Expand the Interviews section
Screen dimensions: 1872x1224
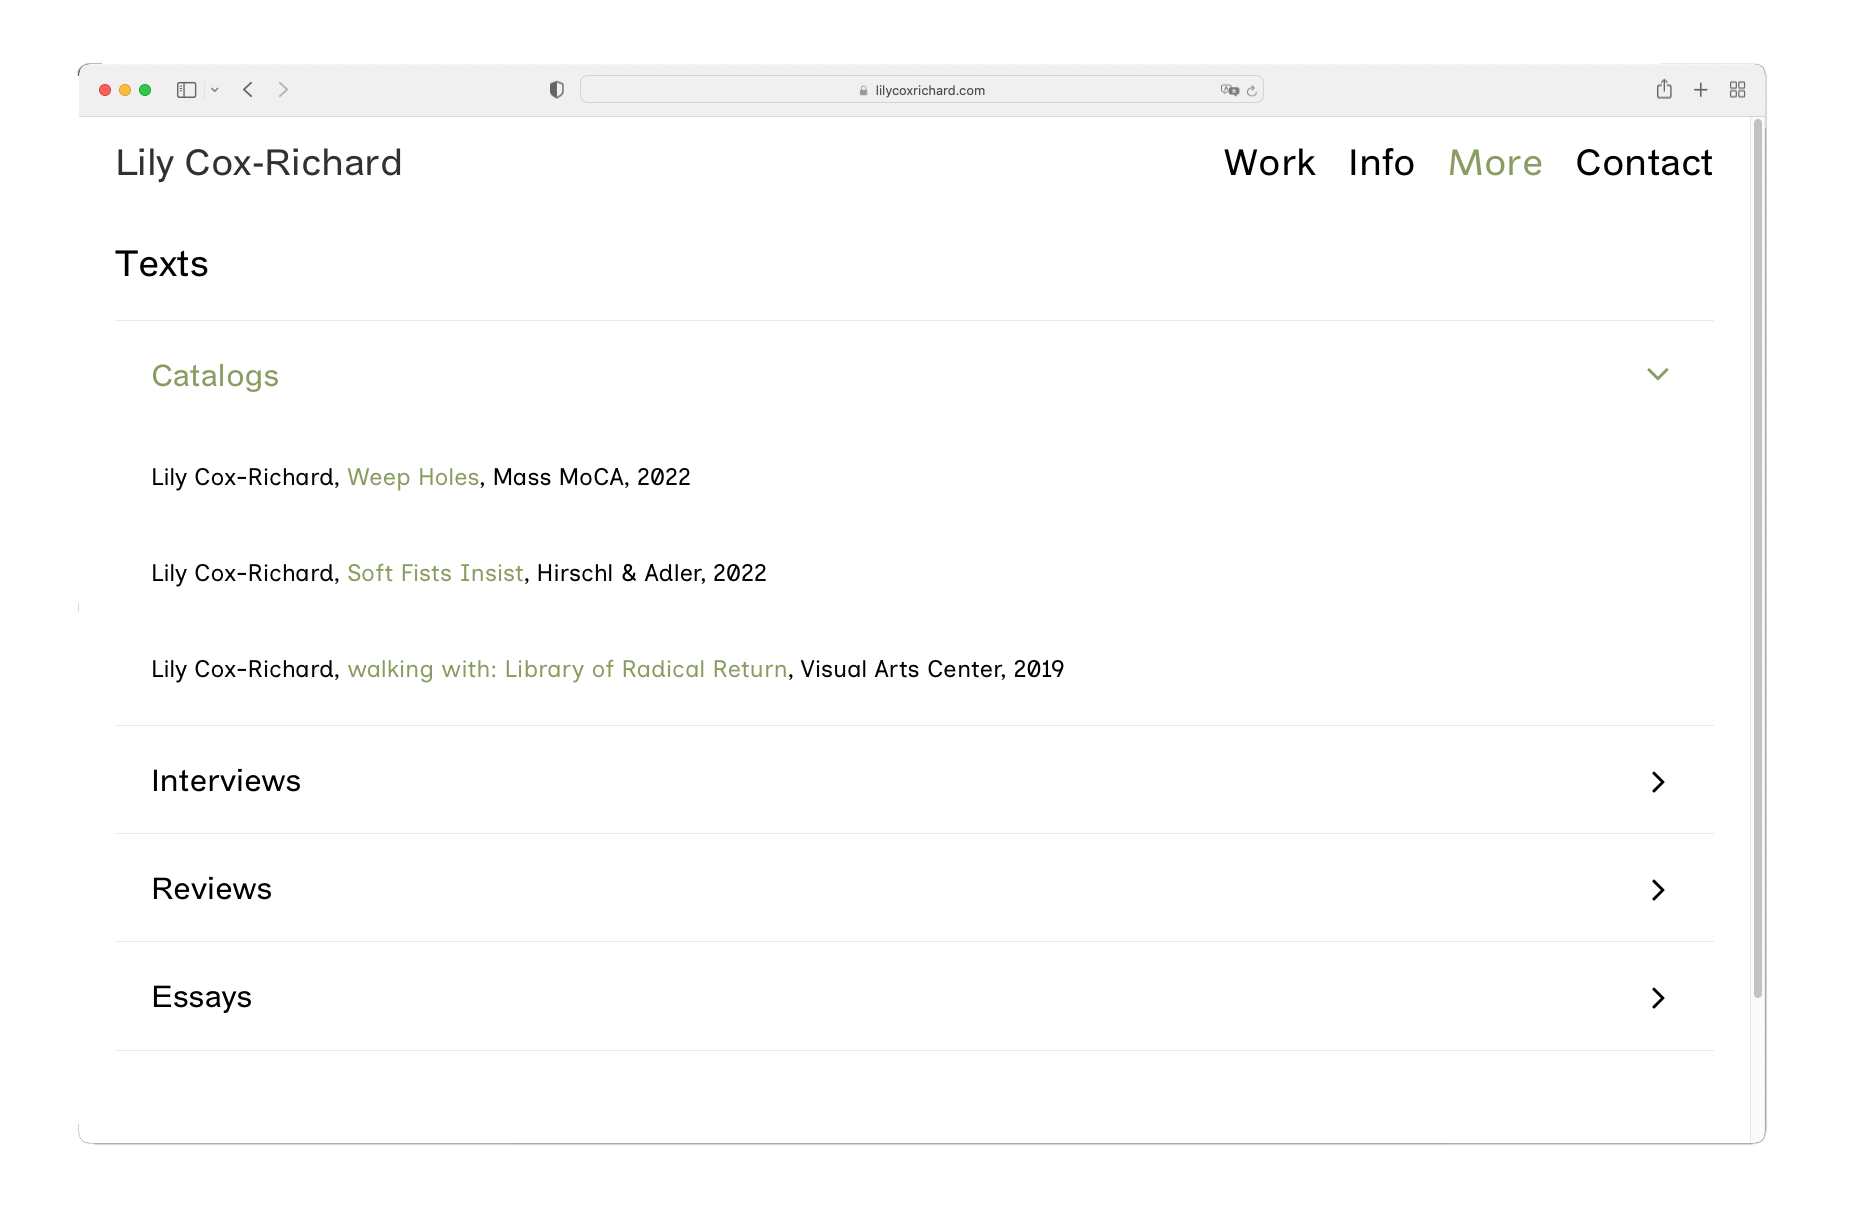point(1657,781)
